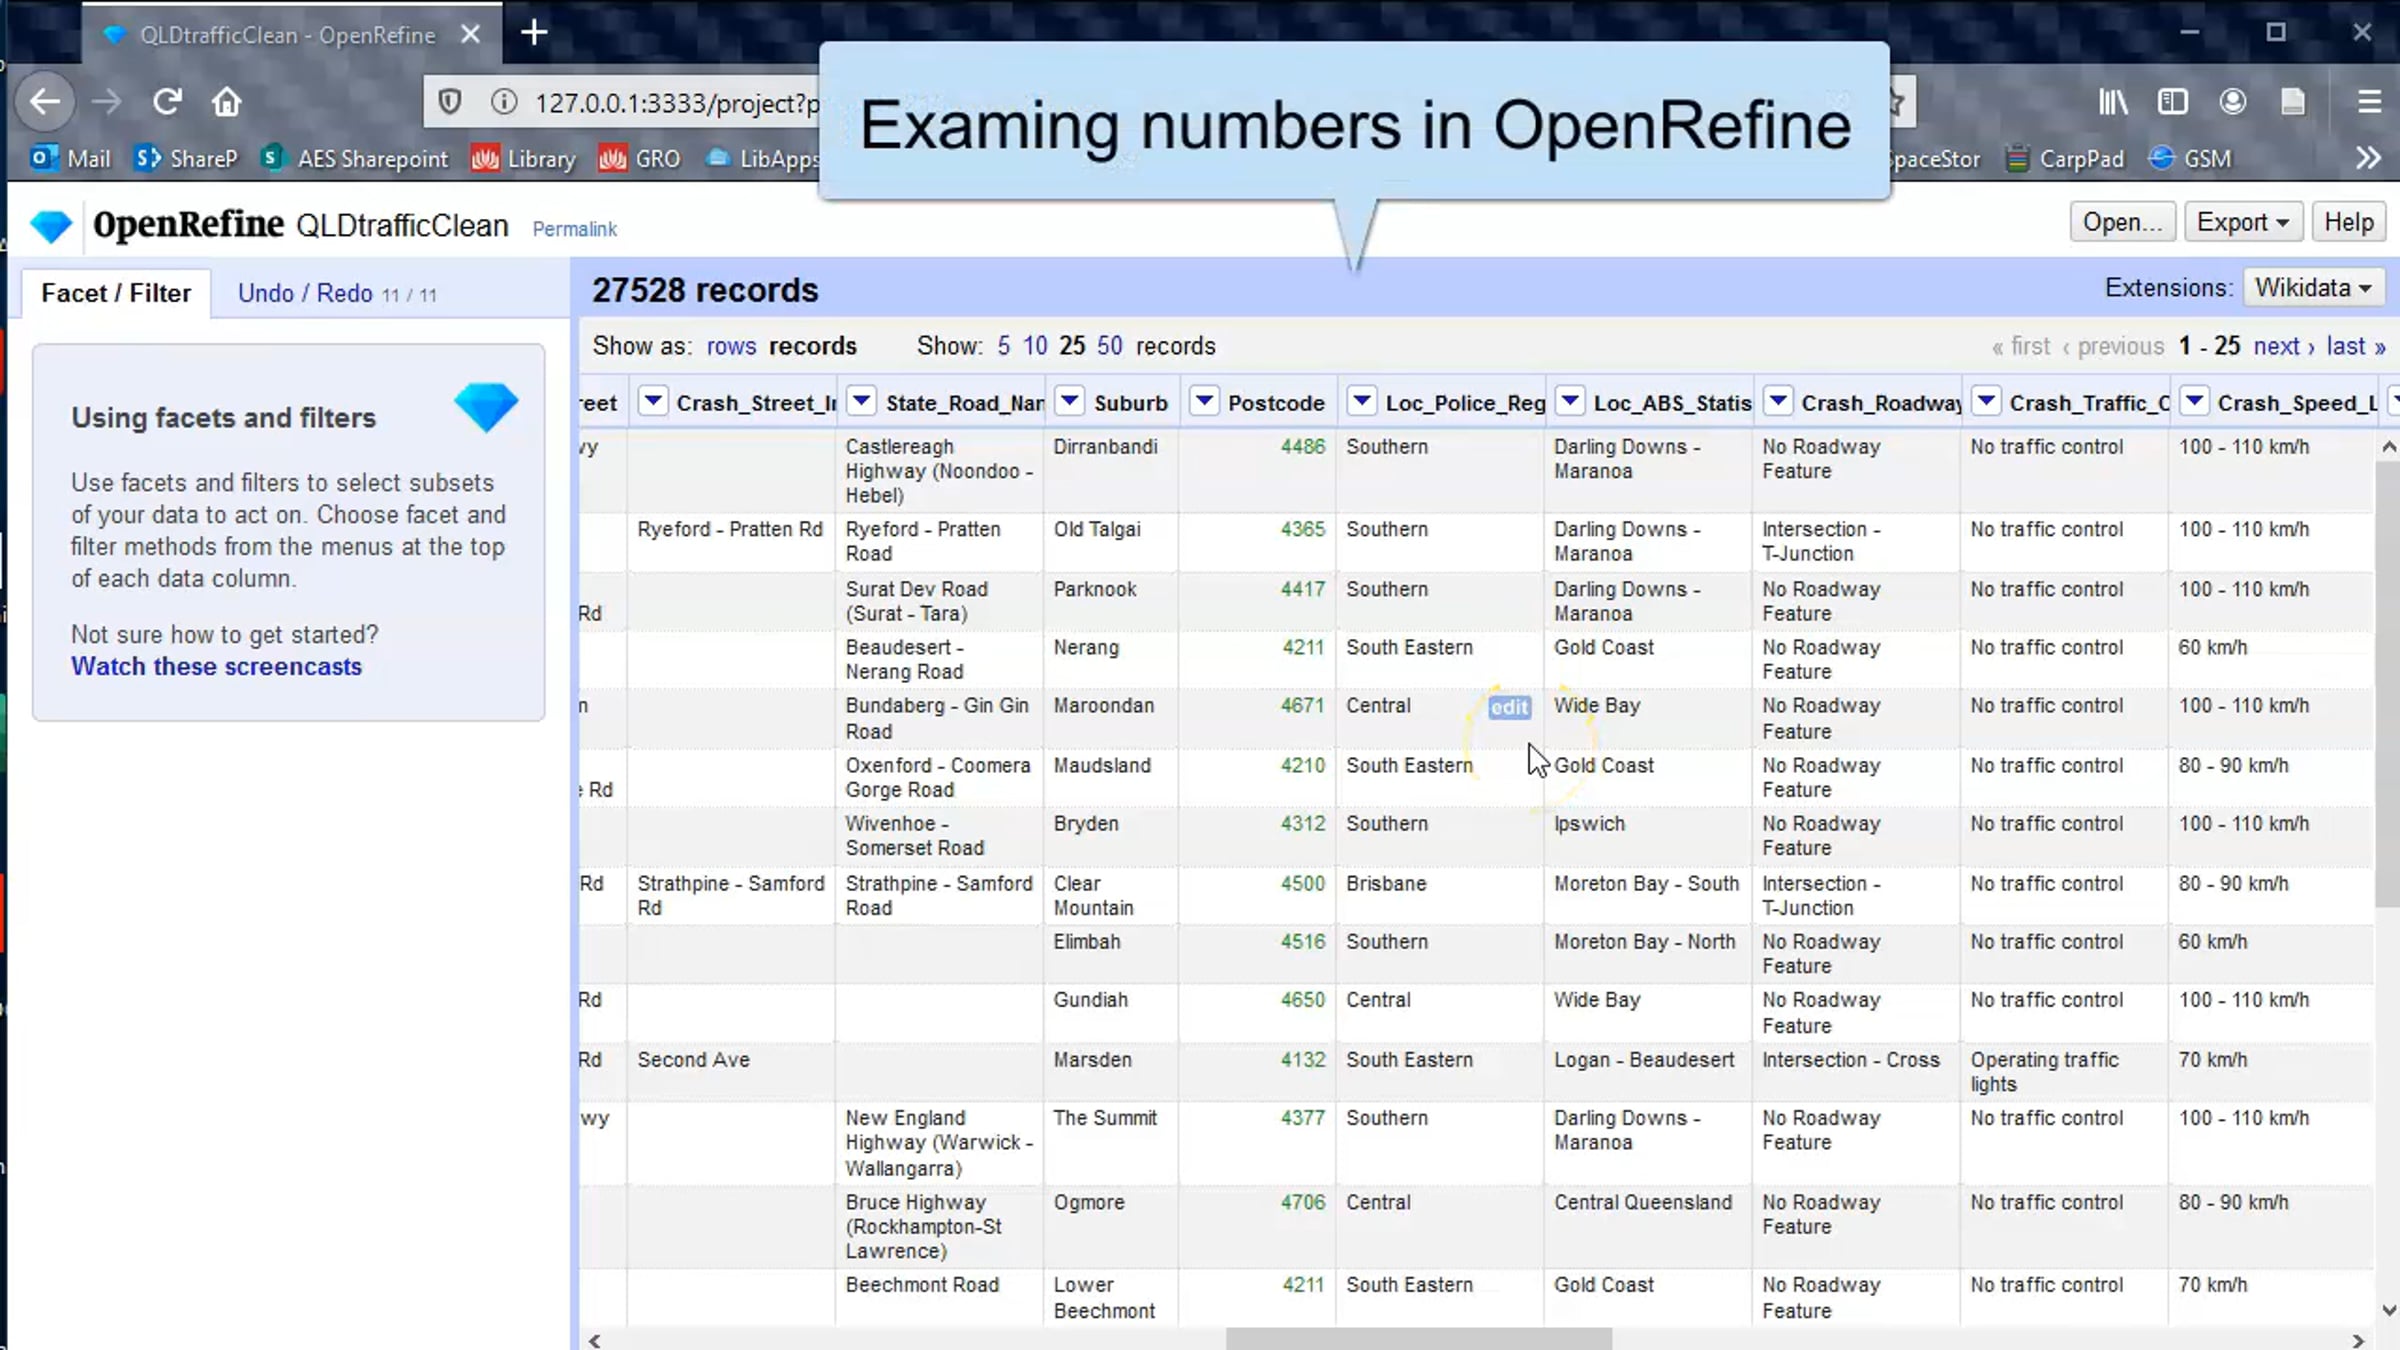This screenshot has height=1350, width=2400.
Task: Reload the current page
Action: click(167, 101)
